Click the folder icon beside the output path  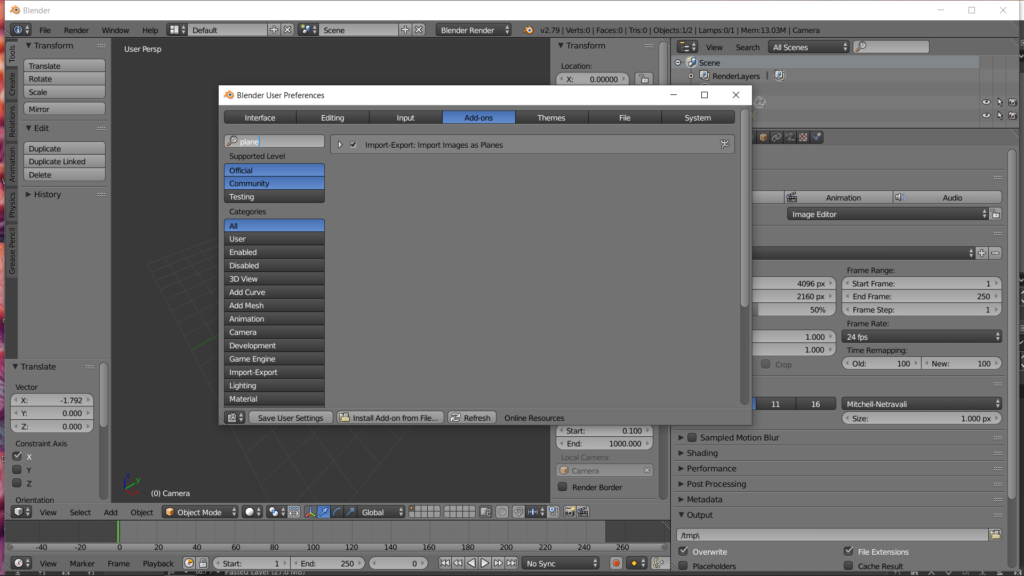(x=994, y=535)
